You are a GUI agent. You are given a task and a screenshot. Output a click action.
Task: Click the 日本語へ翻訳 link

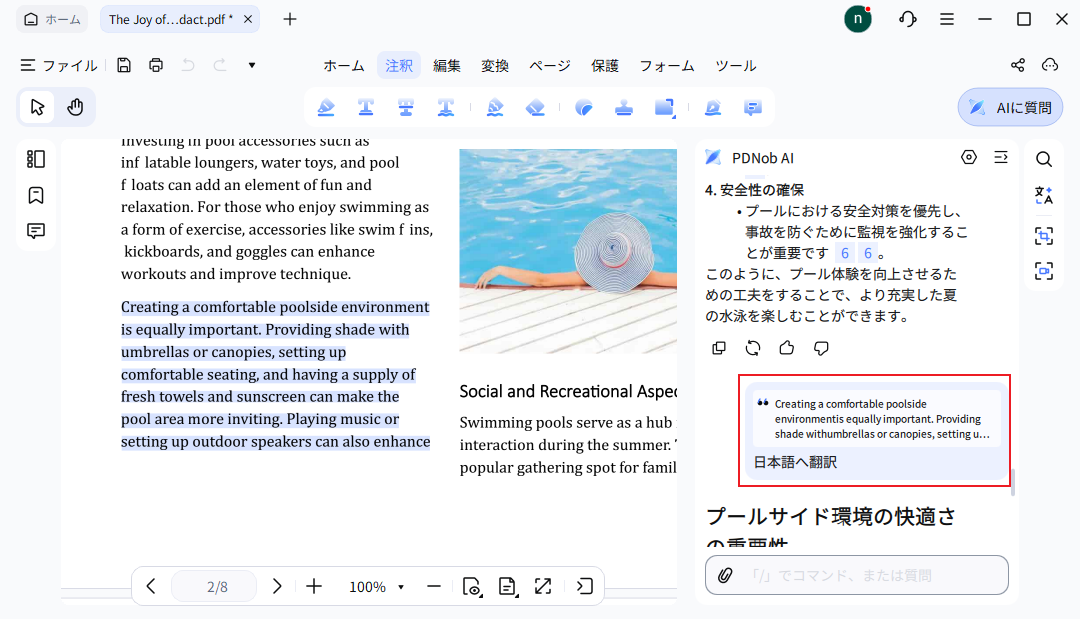pyautogui.click(x=794, y=462)
